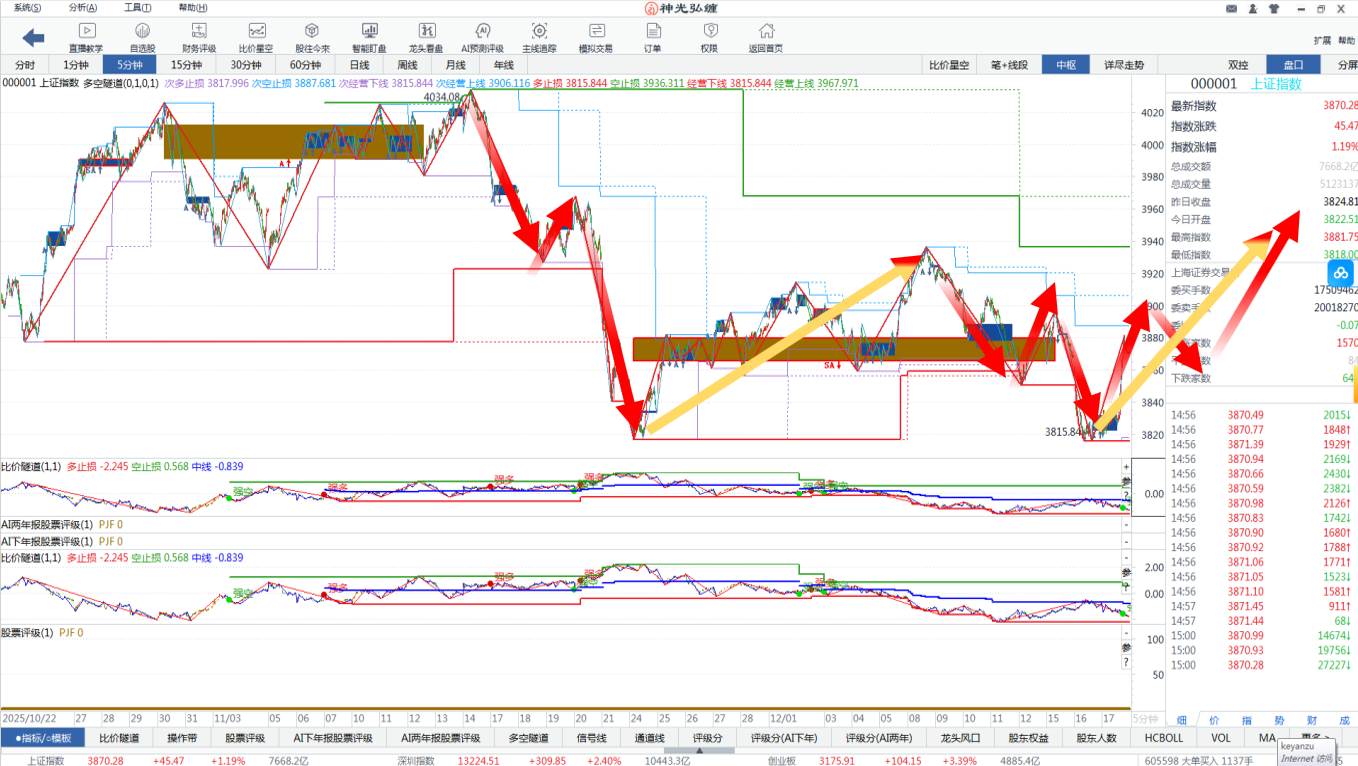Open the 系统(S) menu

click(28, 8)
